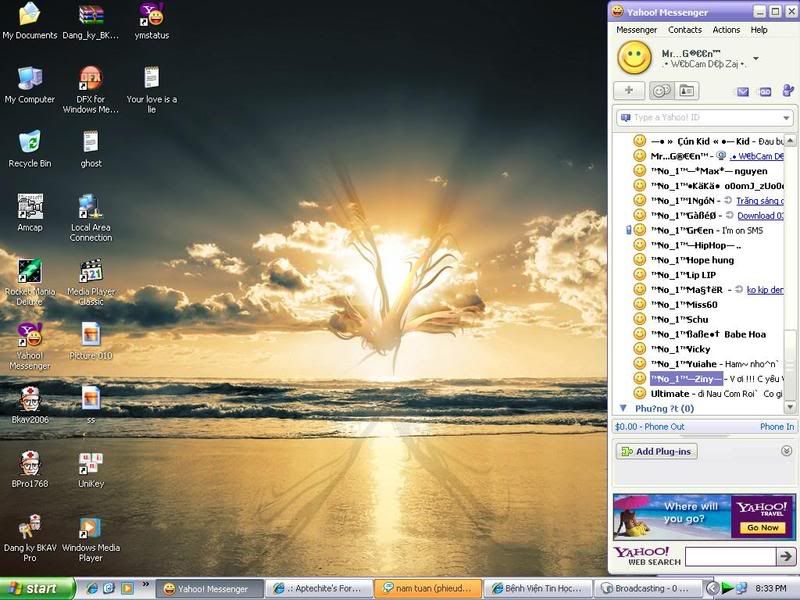The height and width of the screenshot is (600, 800).
Task: Click the Yahoo! Messenger taskbar button
Action: (210, 588)
